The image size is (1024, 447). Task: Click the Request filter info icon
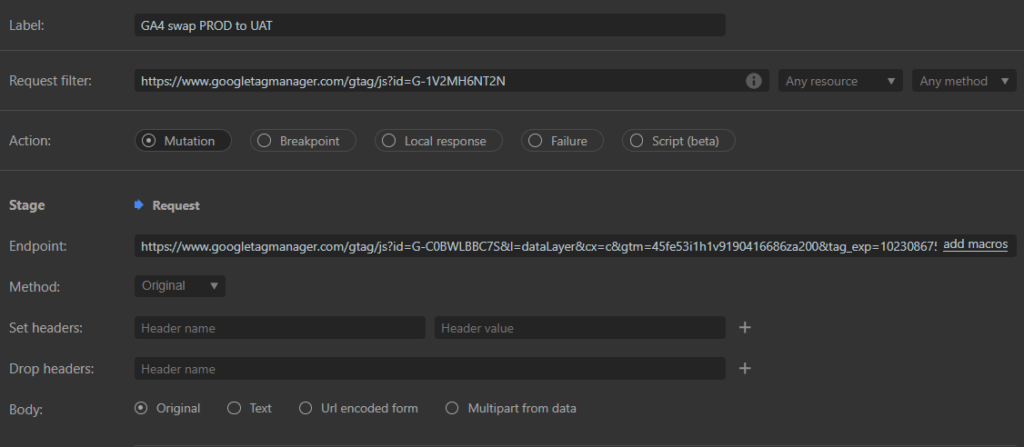pos(754,81)
